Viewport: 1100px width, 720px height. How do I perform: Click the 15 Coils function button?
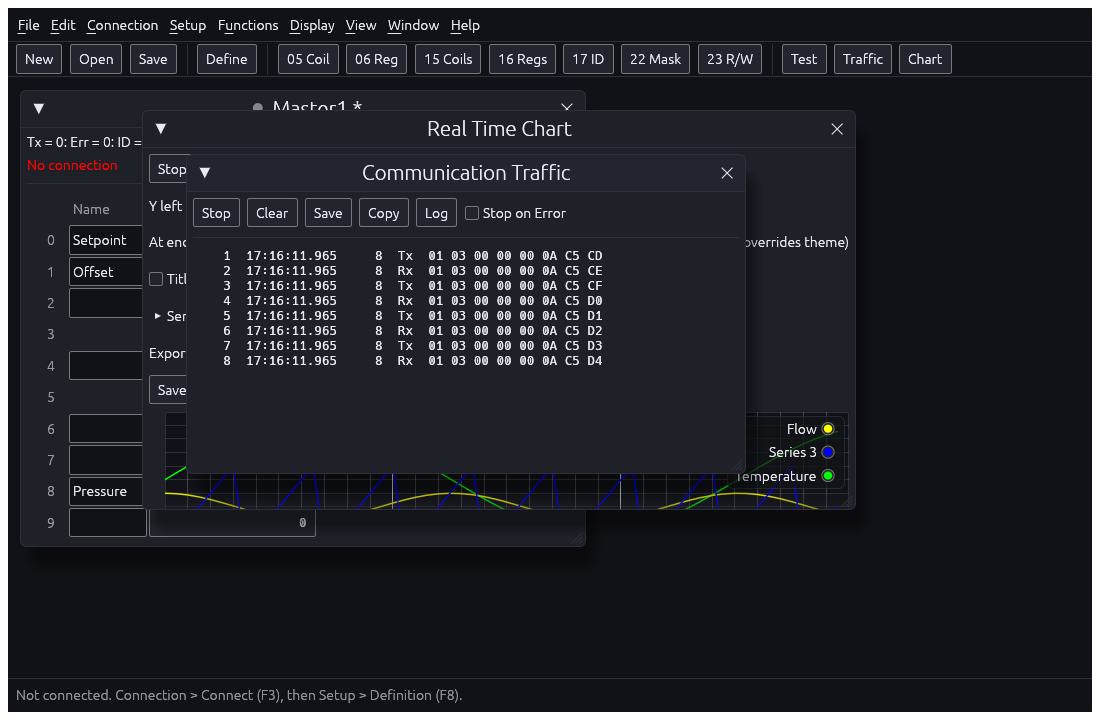448,59
